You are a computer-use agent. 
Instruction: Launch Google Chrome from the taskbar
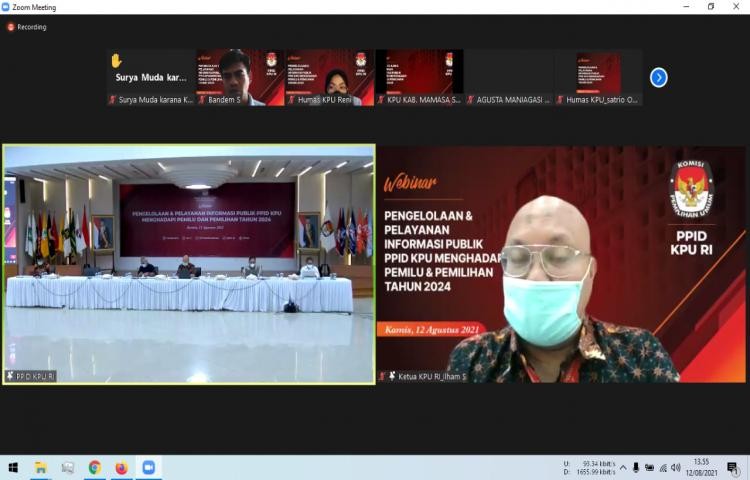tap(94, 467)
